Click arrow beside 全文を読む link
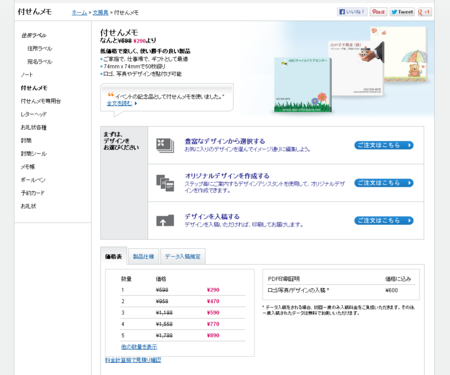The height and width of the screenshot is (375, 450). click(136, 104)
